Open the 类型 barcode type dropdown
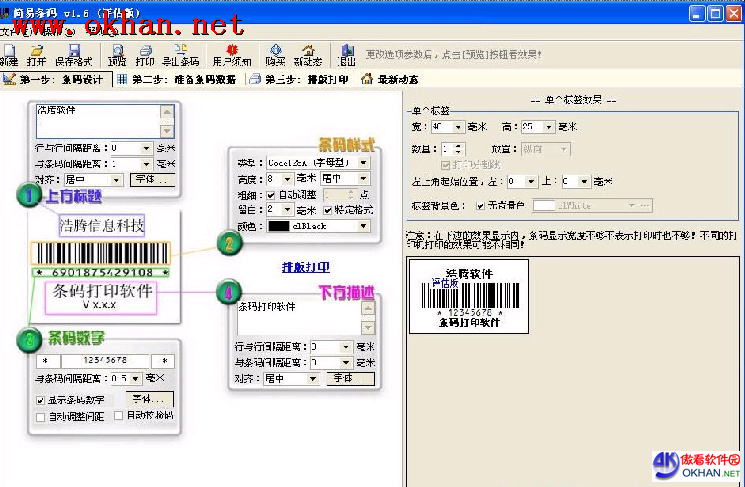 [x=363, y=163]
